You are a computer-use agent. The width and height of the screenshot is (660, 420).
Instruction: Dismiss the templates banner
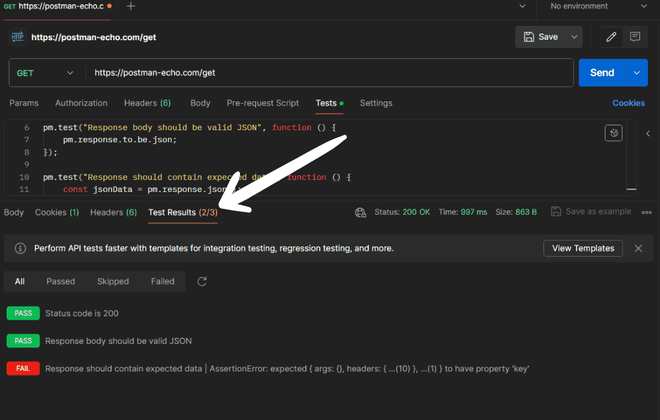click(638, 248)
